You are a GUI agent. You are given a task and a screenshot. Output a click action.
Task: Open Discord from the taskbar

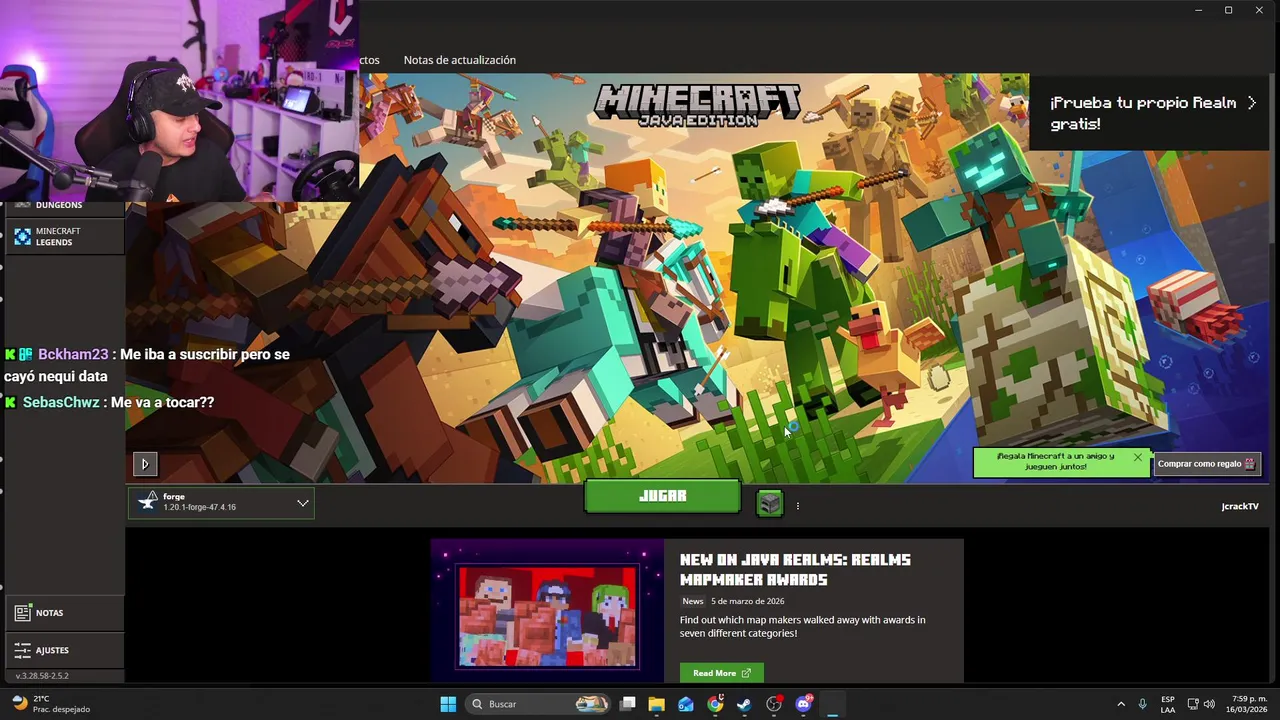803,704
